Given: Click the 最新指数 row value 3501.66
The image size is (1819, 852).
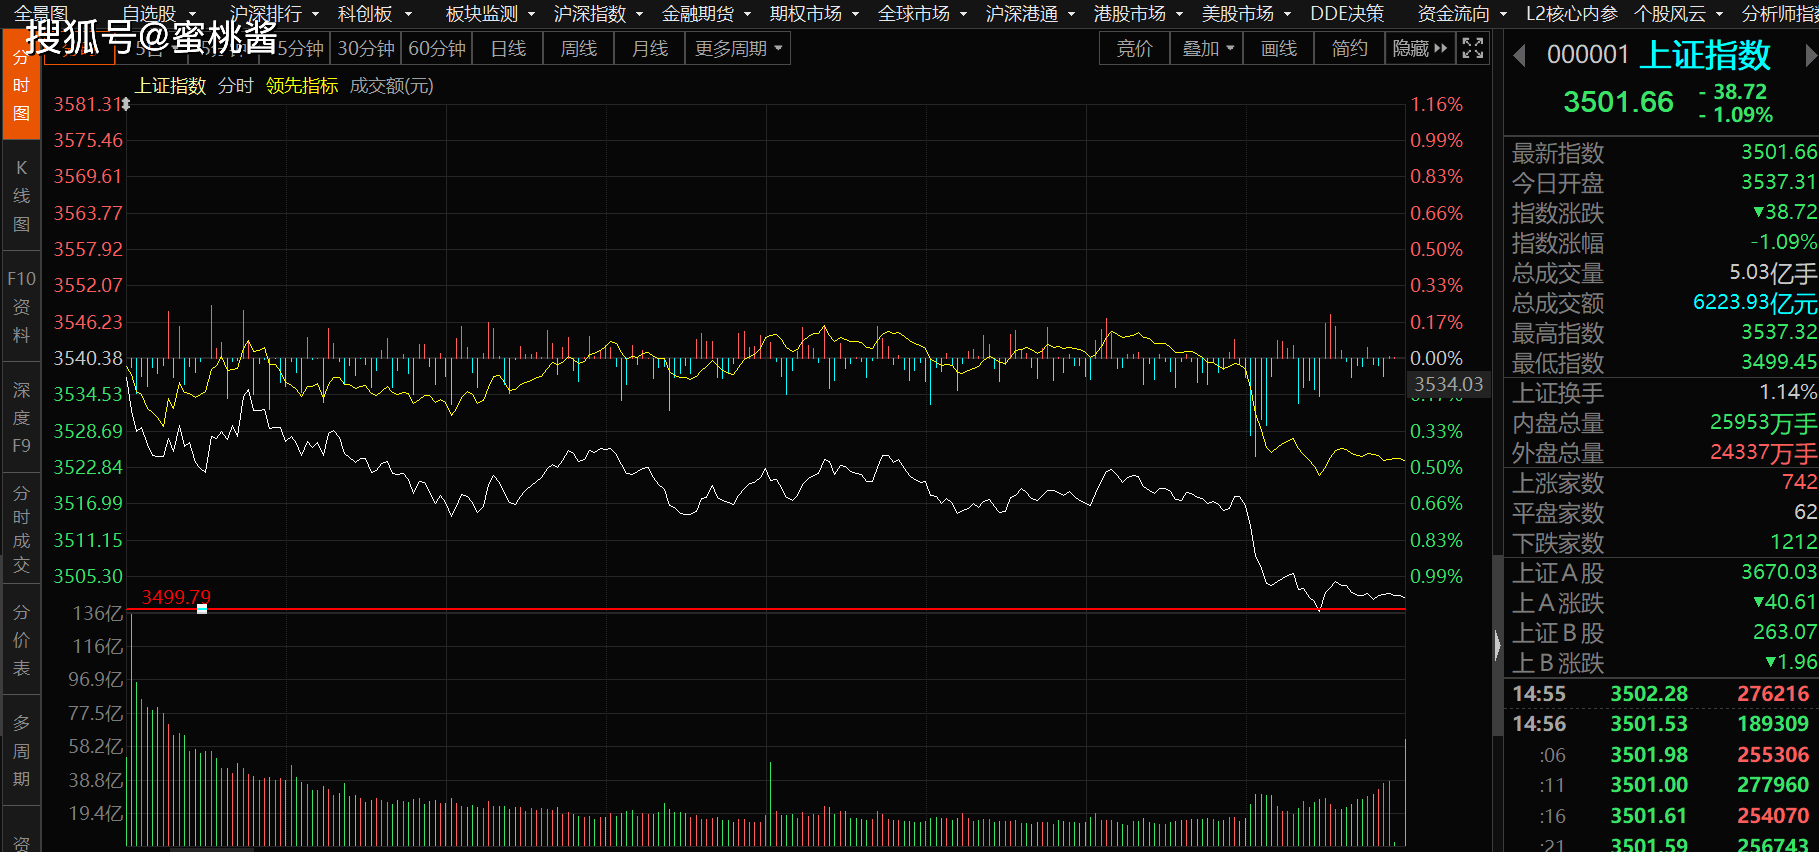Looking at the screenshot, I should (1778, 152).
